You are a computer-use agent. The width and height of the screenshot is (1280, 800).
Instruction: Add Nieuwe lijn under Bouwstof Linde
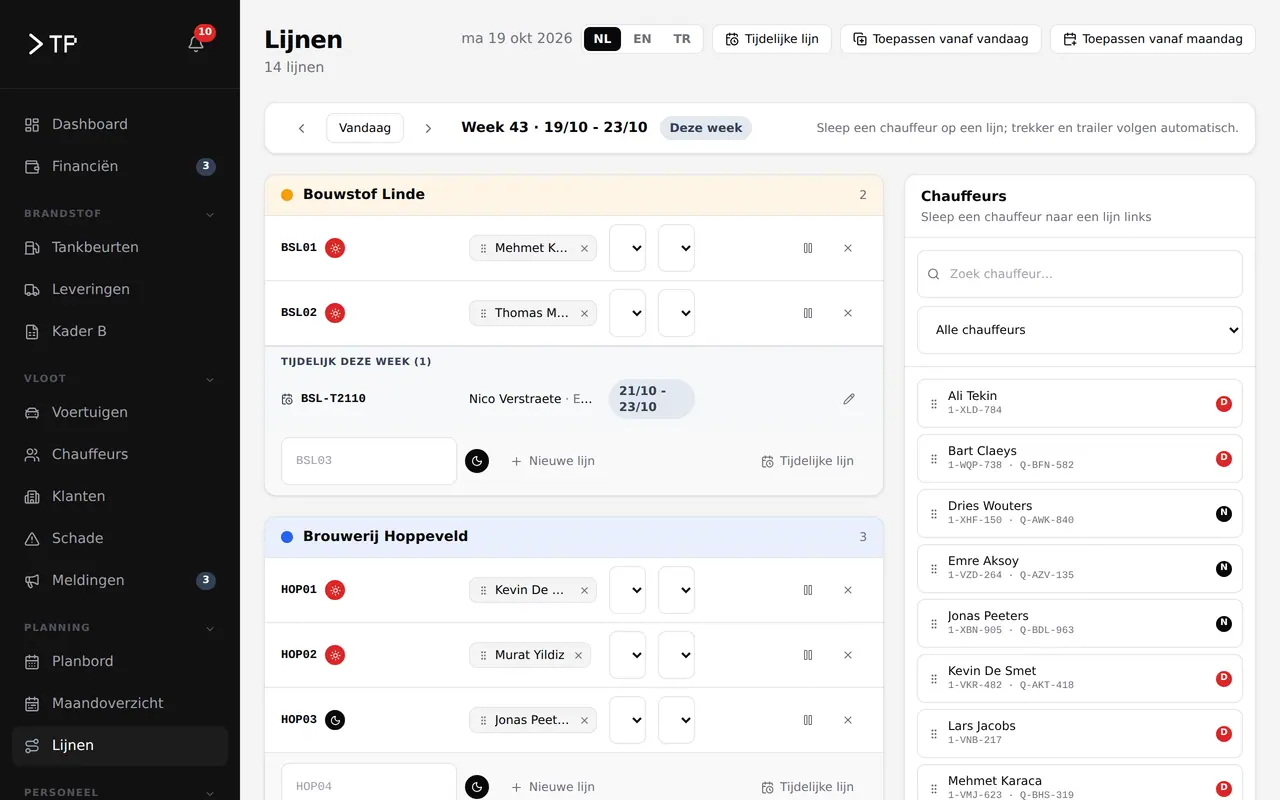click(x=553, y=461)
